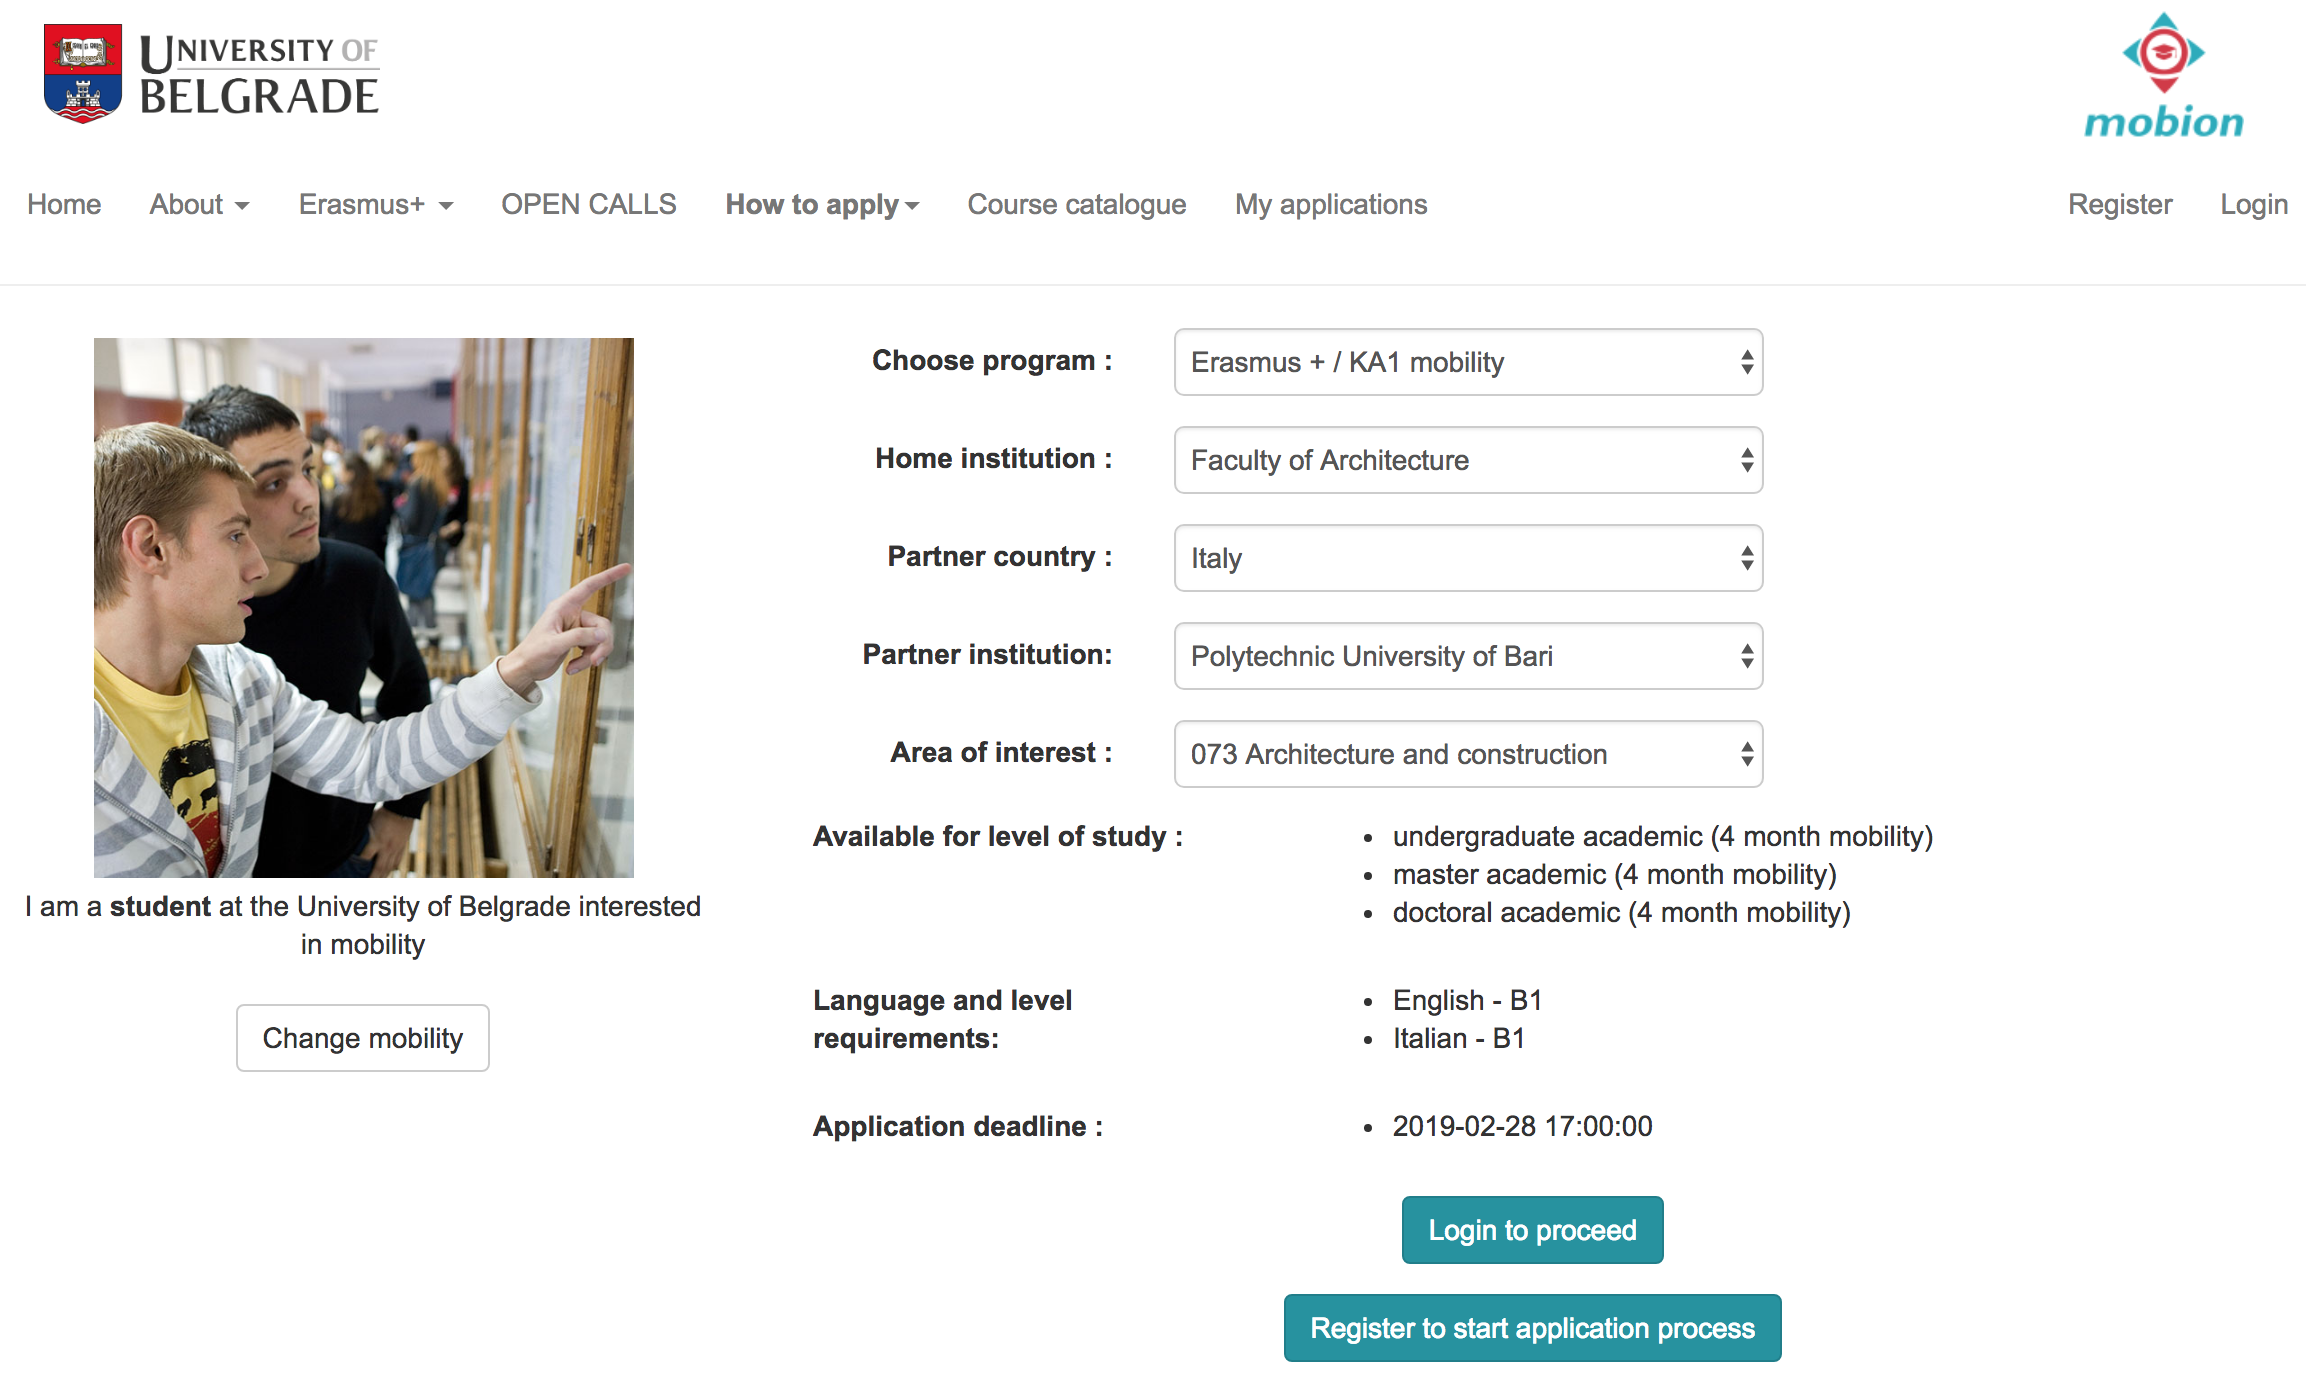The width and height of the screenshot is (2306, 1380).
Task: Open the OPEN CALLS page
Action: (x=589, y=204)
